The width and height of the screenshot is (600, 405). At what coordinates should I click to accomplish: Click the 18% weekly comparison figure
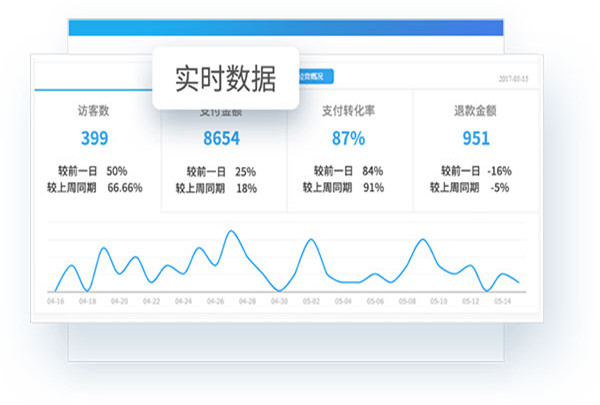[x=246, y=188]
